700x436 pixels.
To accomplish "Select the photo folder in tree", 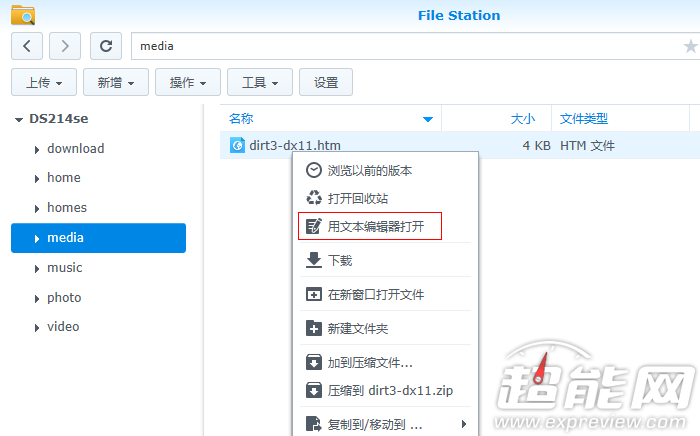I will 64,298.
